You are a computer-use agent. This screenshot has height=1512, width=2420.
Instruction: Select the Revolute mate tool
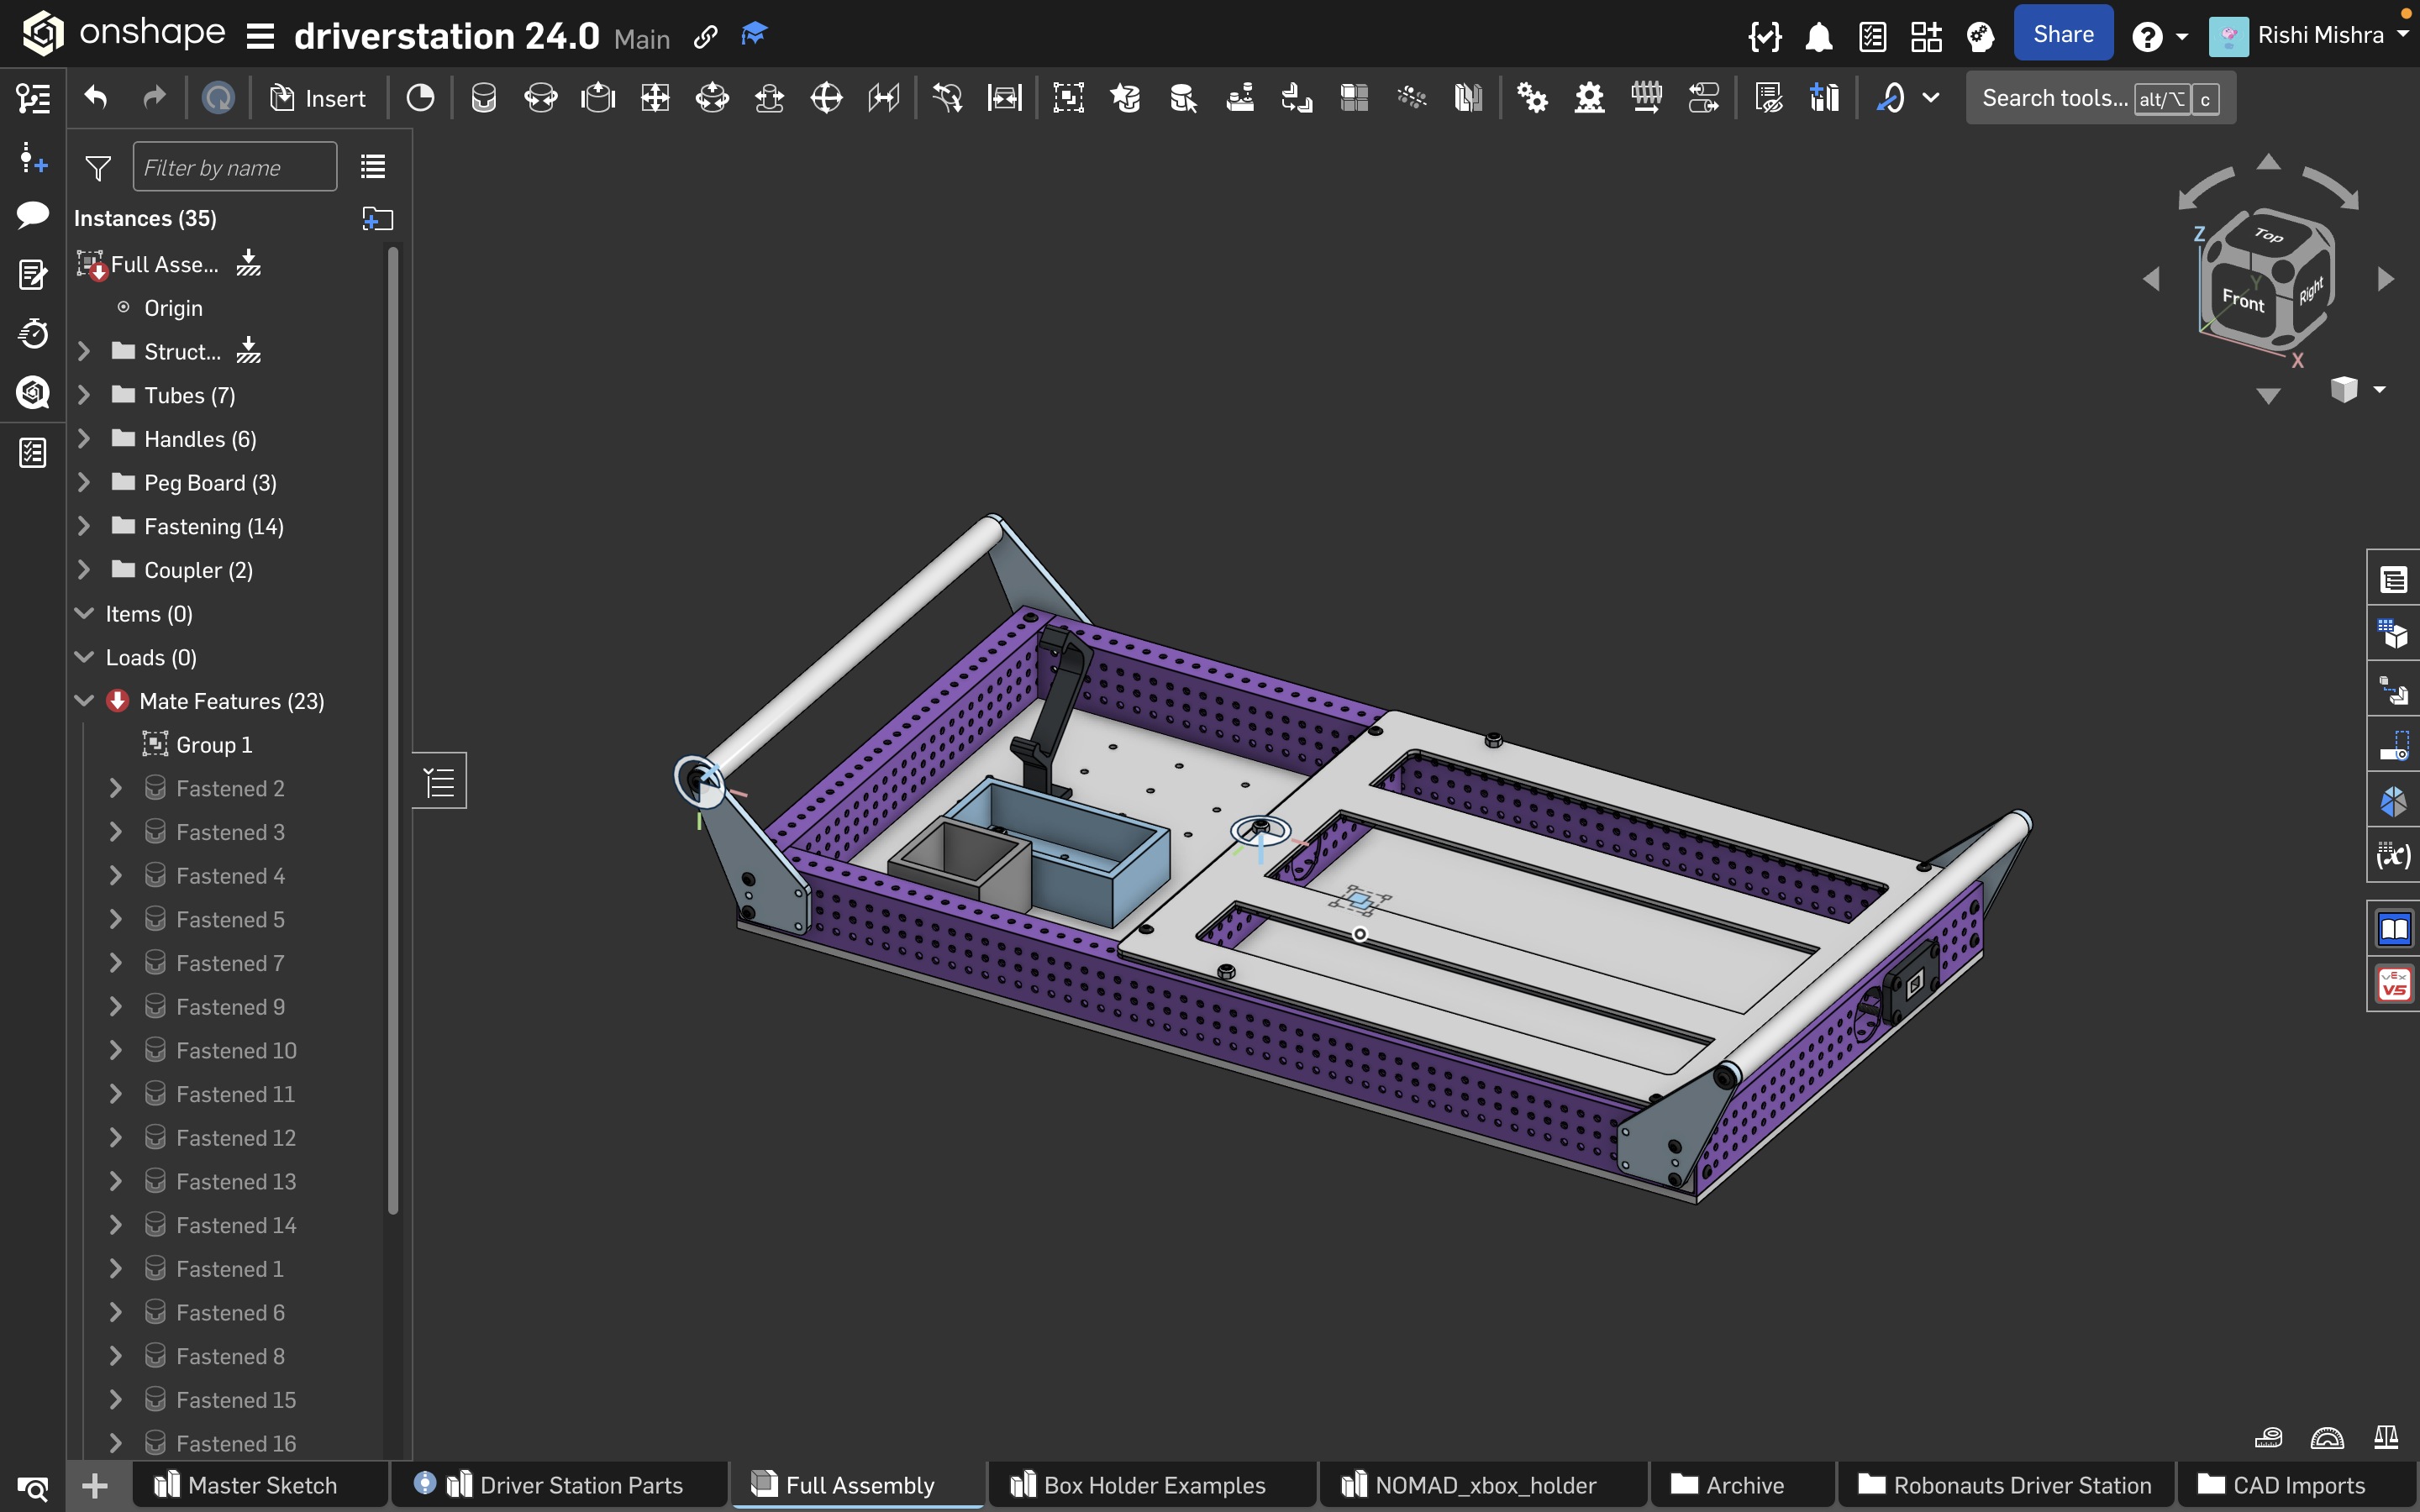coord(541,98)
